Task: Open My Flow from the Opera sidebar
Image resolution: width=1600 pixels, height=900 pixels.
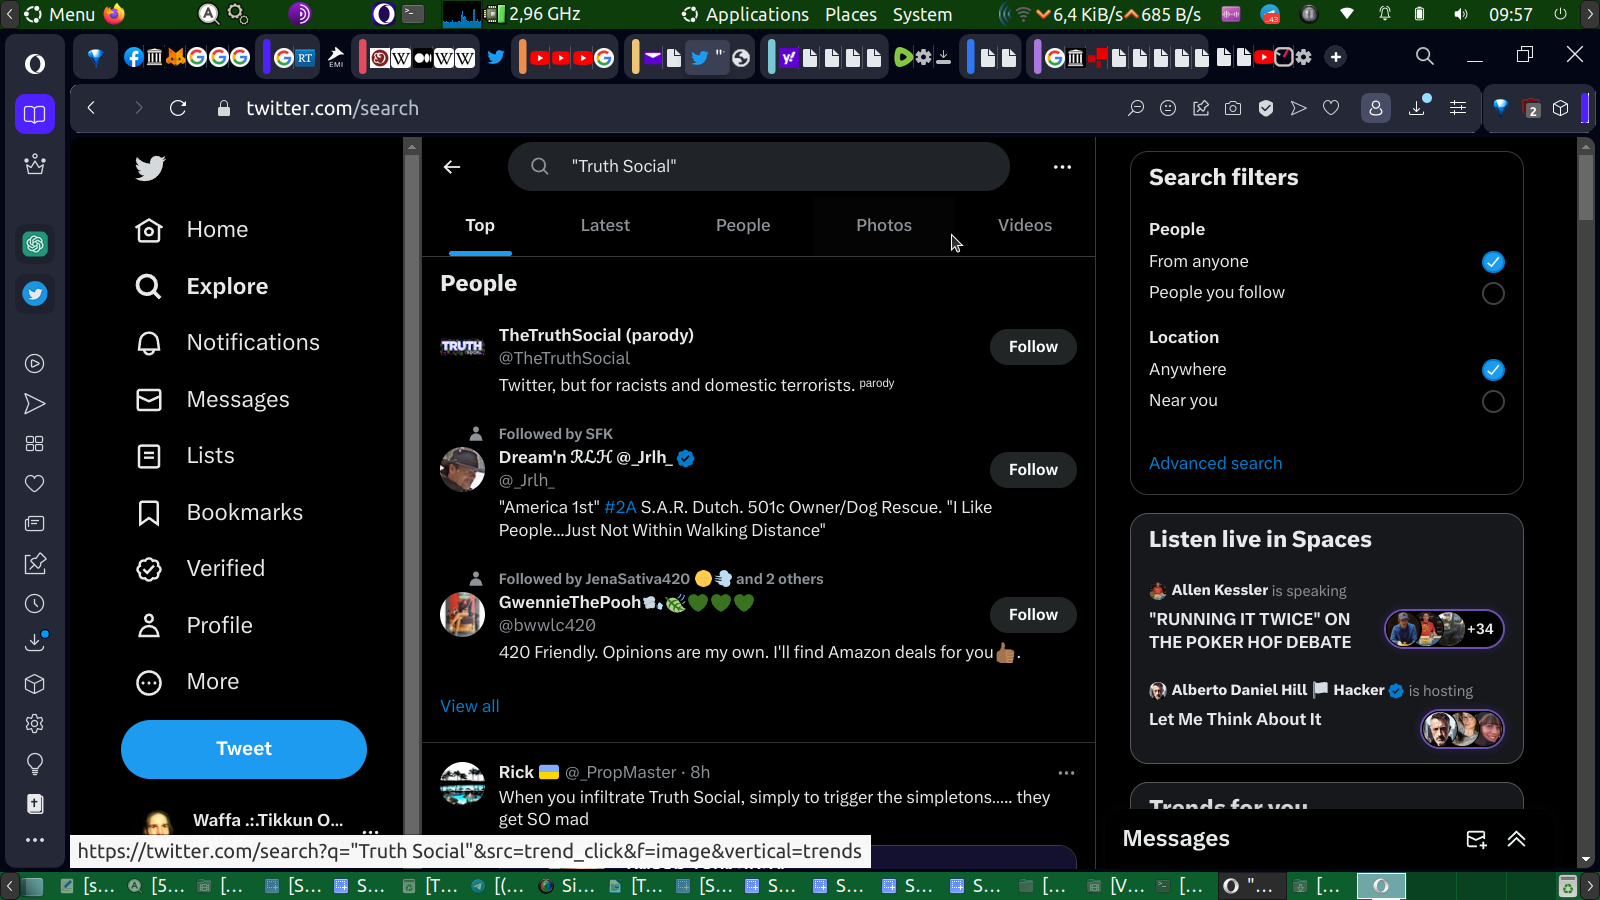Action: [35, 404]
